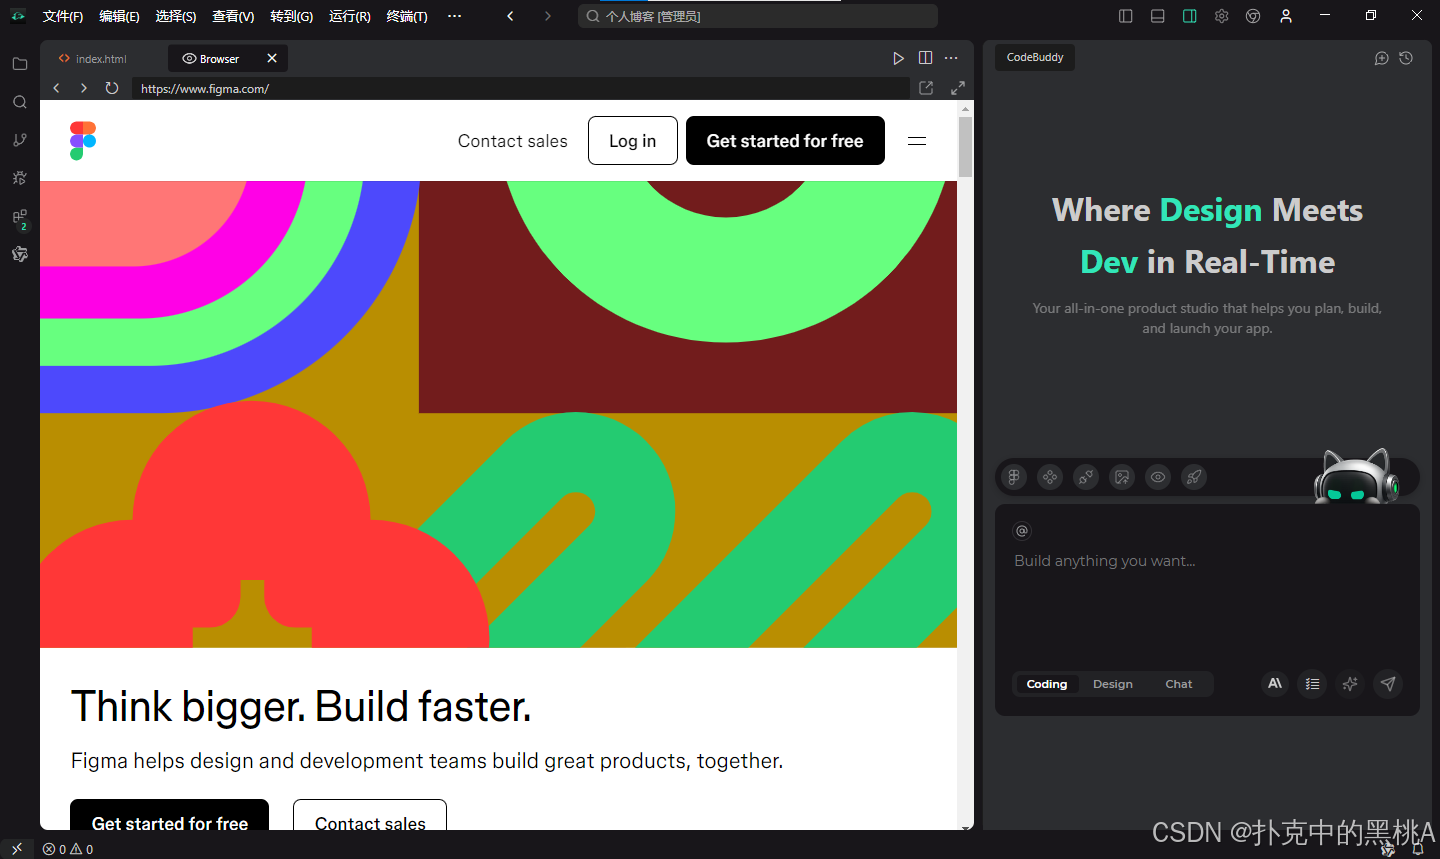
Task: Open the rocket deploy icon
Action: [x=1194, y=477]
